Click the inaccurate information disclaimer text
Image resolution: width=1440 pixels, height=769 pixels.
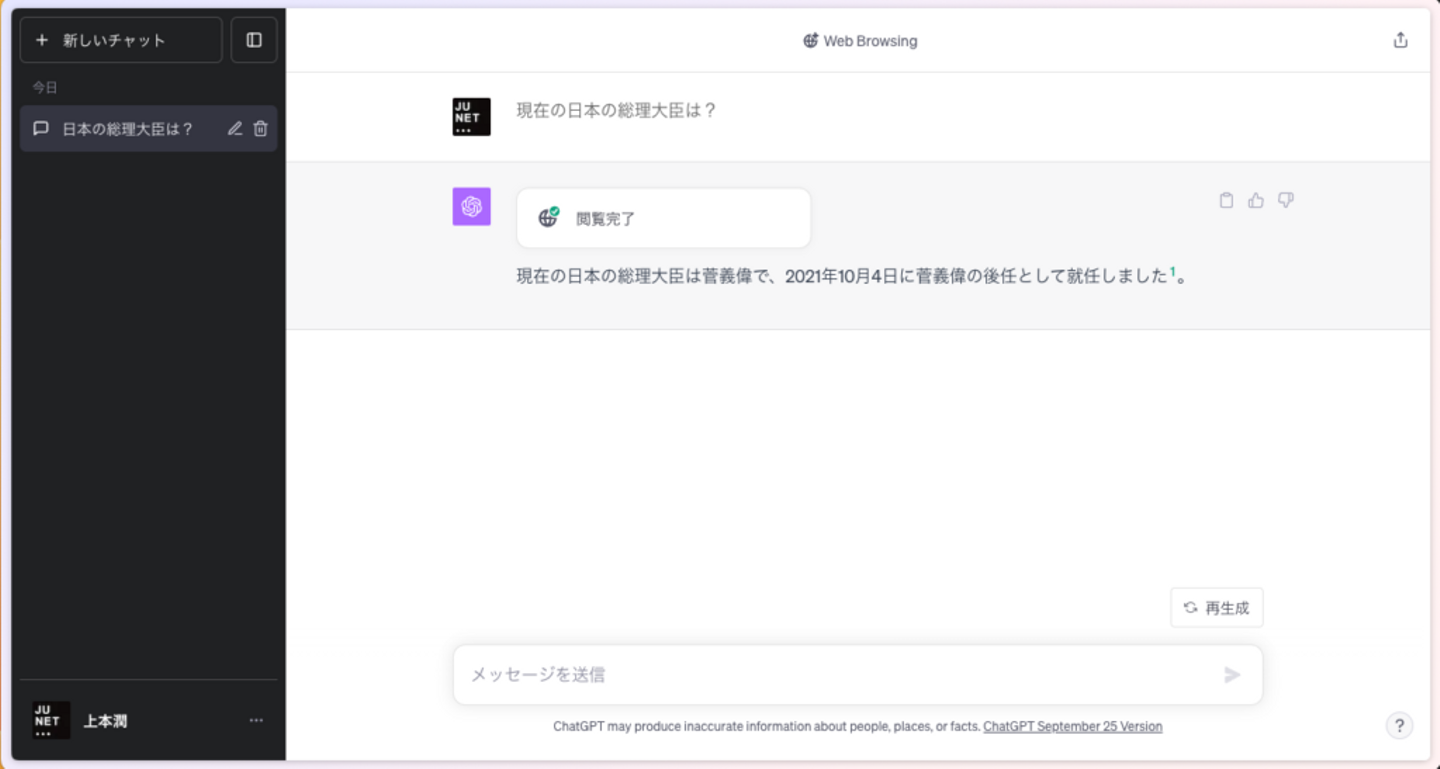[766, 727]
